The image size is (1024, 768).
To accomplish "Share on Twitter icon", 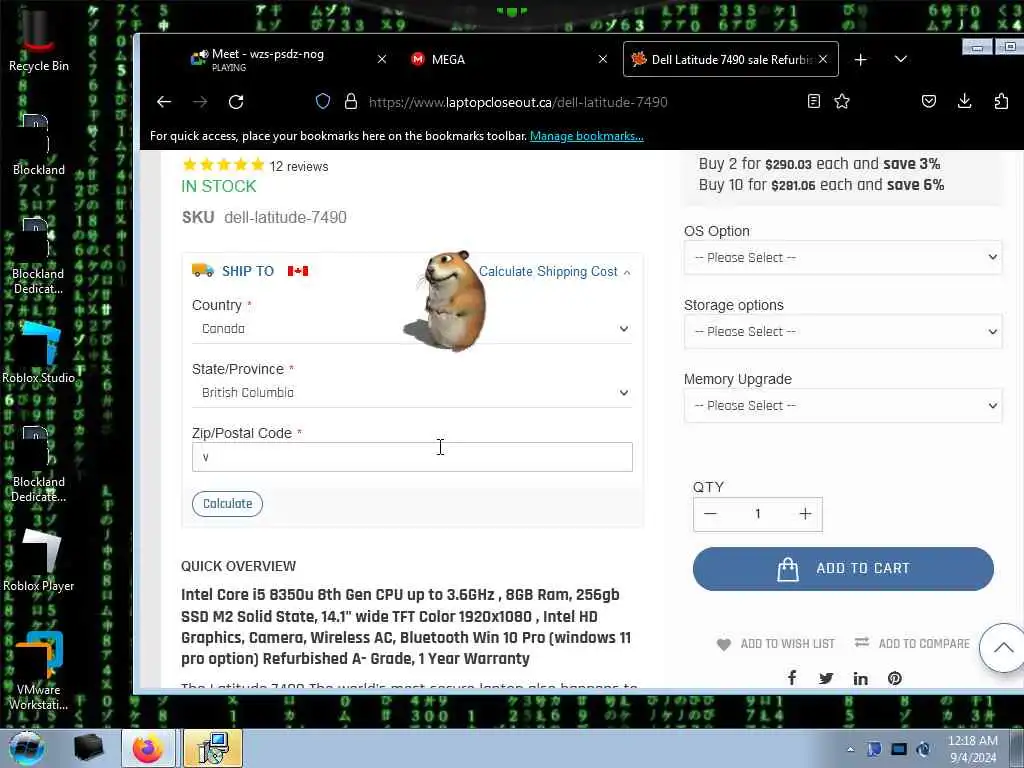I will [x=826, y=678].
